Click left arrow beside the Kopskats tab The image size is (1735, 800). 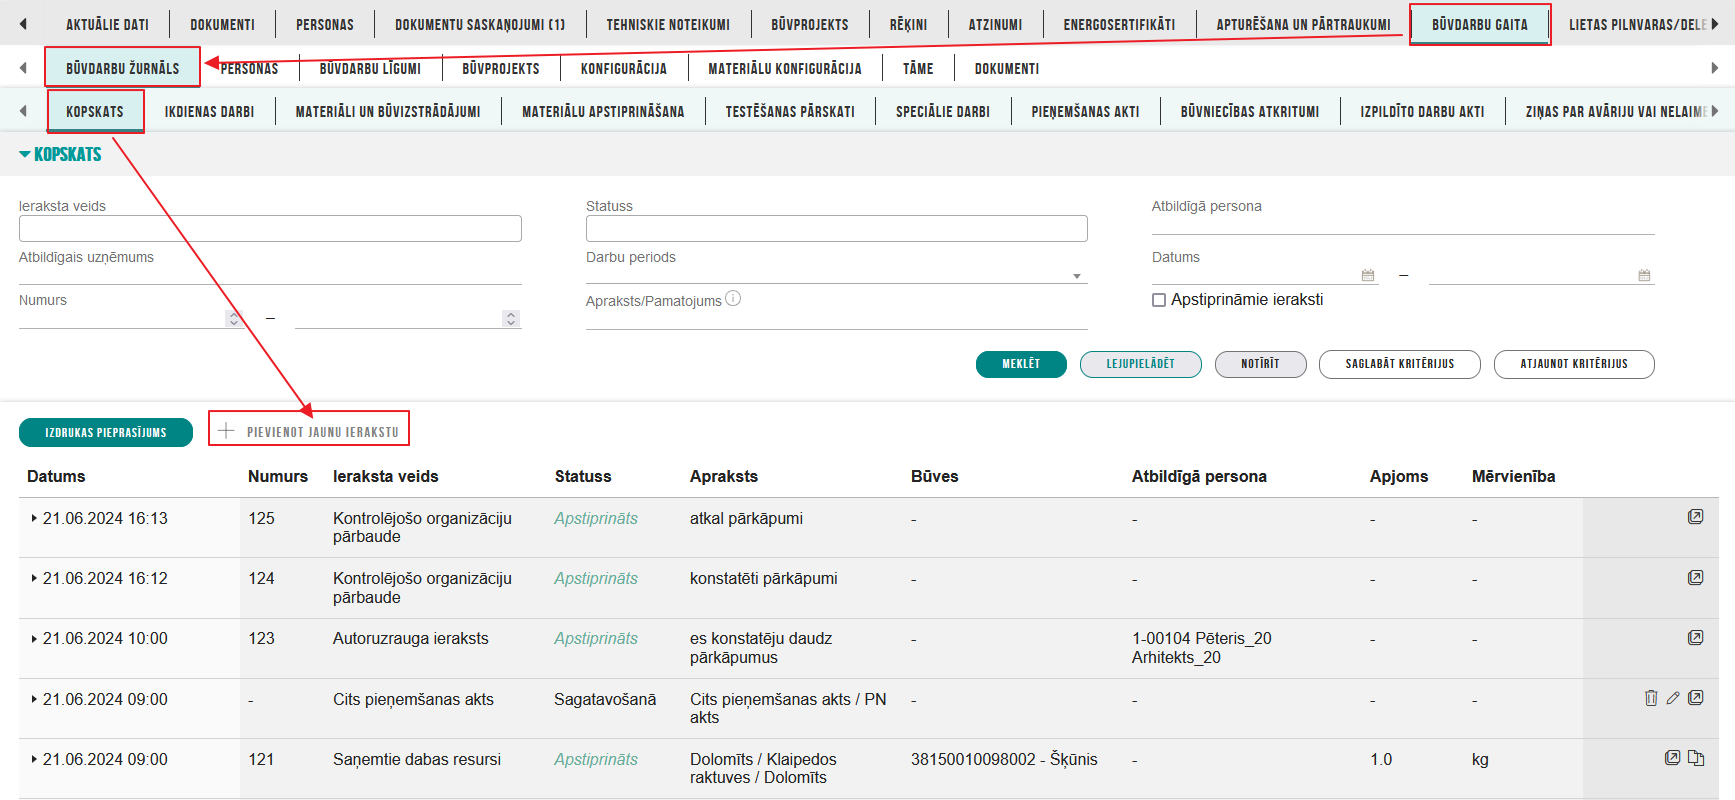point(23,111)
